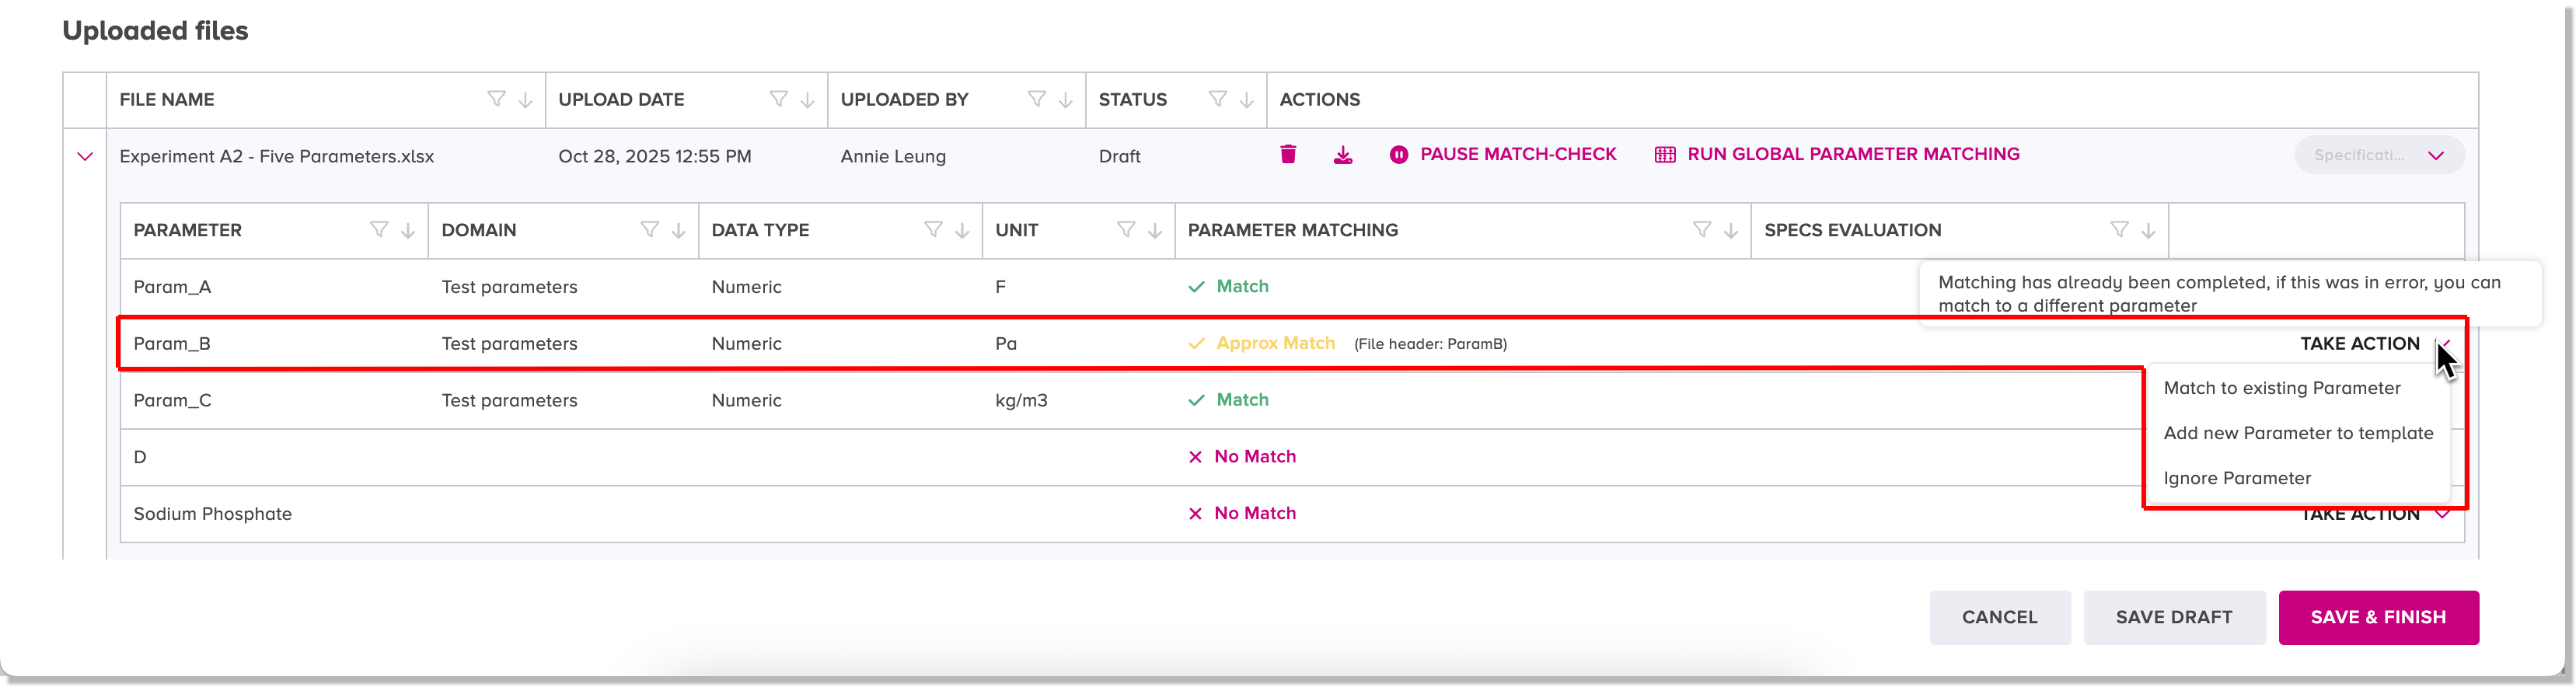2576x687 pixels.
Task: Sort the UPLOAD DATE column
Action: [806, 100]
